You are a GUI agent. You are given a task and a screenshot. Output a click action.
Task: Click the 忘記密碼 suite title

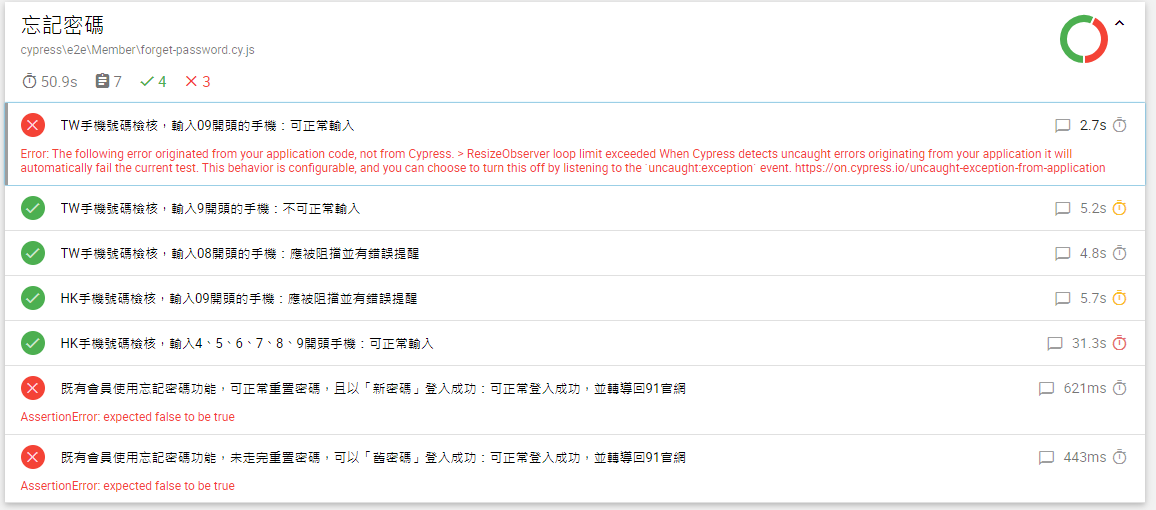(x=62, y=25)
